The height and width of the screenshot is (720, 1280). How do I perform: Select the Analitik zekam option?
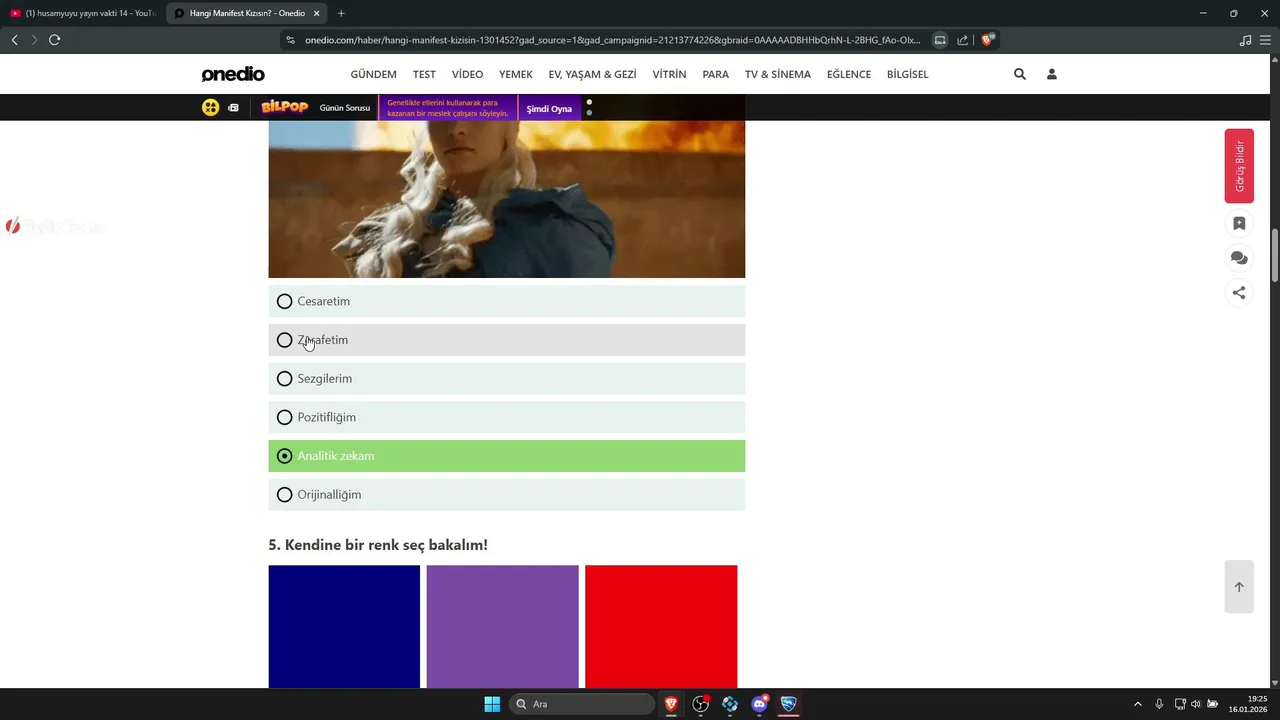click(x=507, y=456)
